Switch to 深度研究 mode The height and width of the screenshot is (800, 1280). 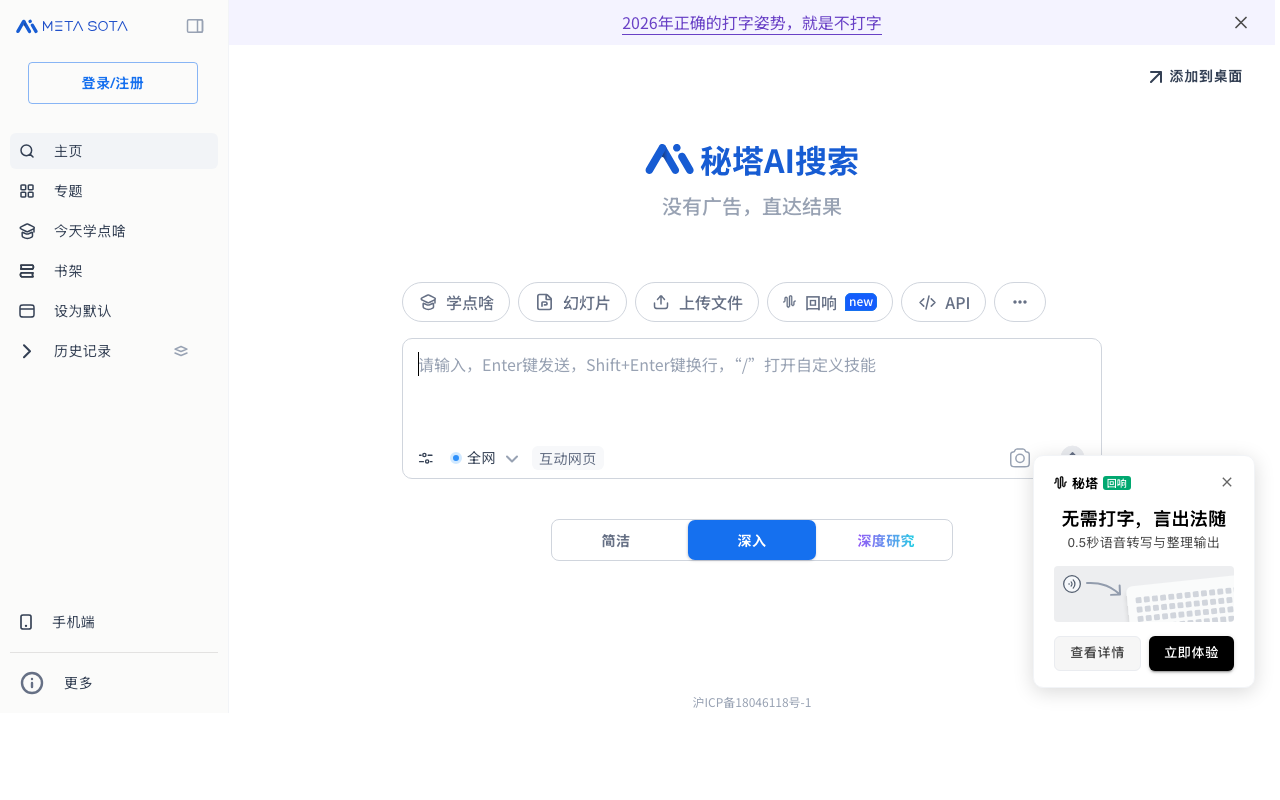click(884, 540)
